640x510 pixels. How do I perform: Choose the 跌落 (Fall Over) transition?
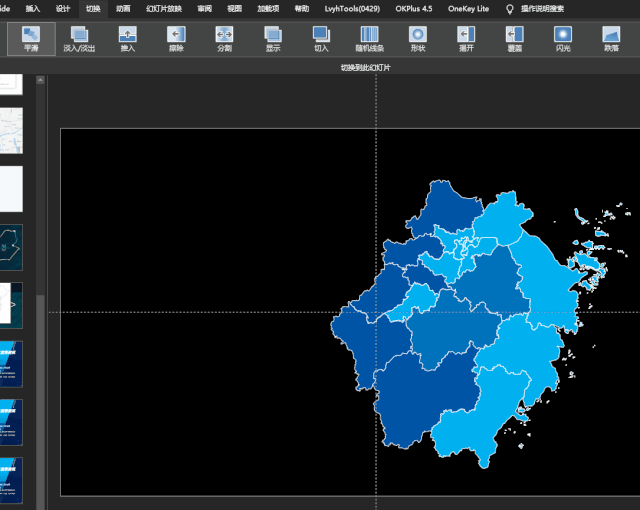click(x=611, y=39)
